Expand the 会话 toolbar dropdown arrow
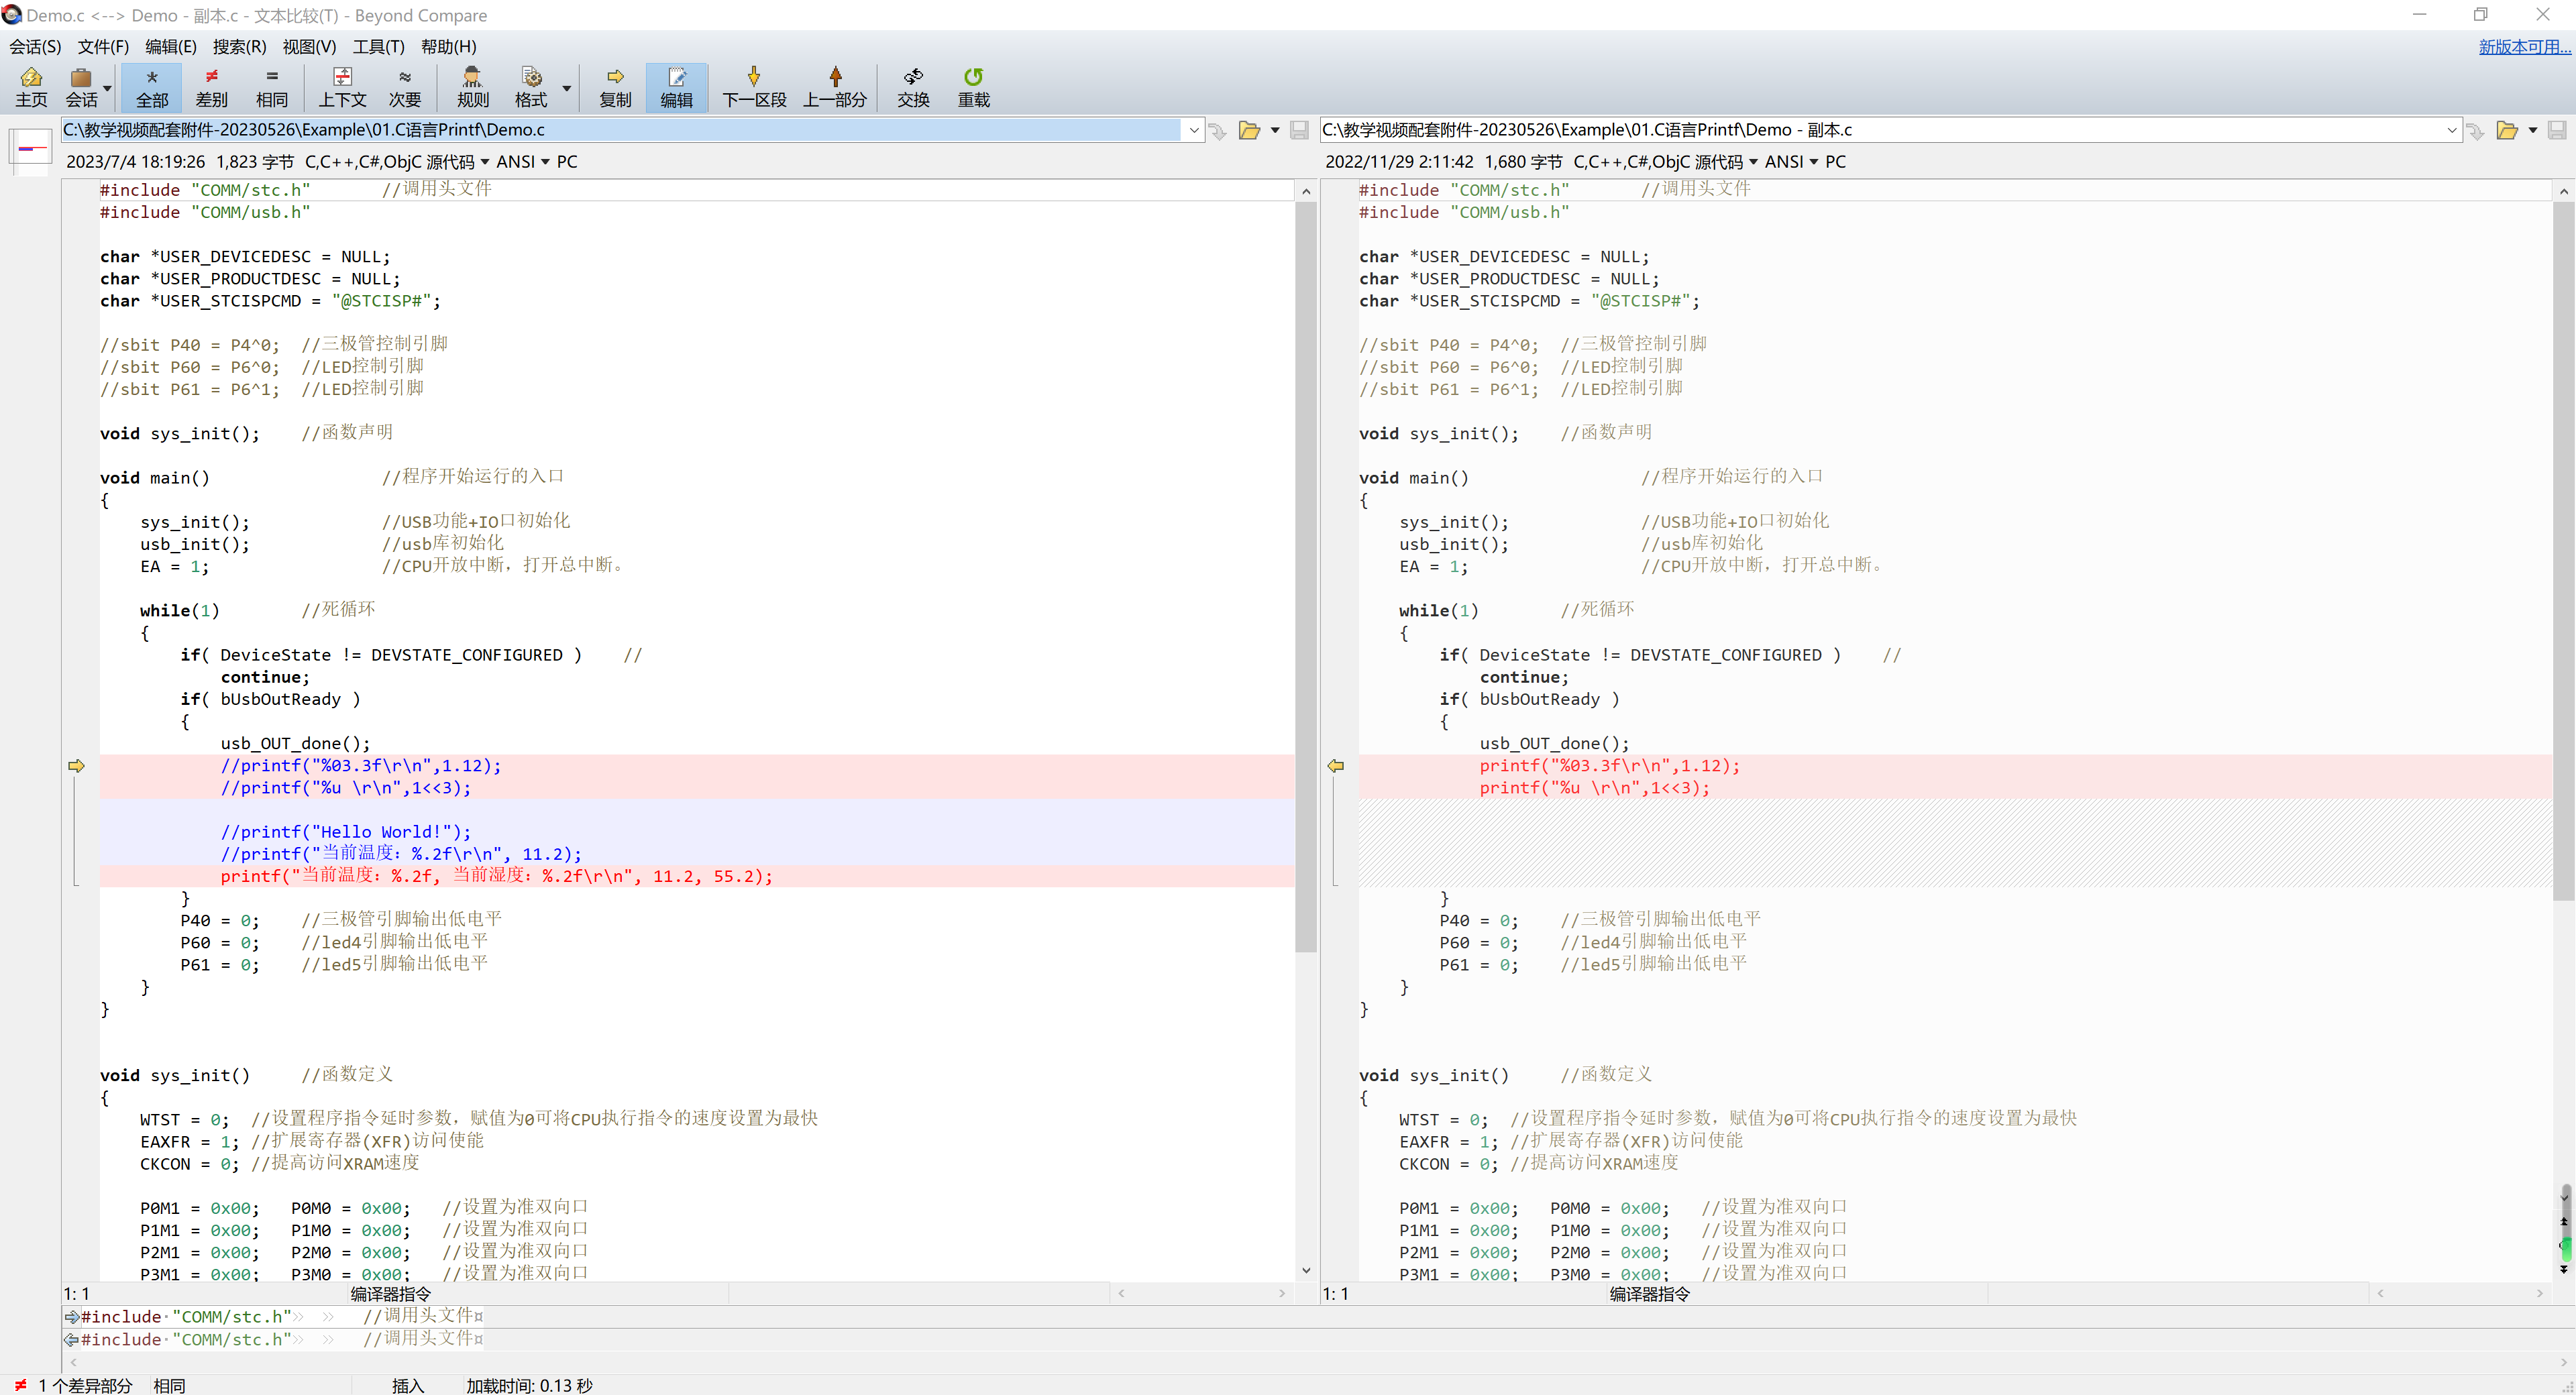Viewport: 2576px width, 1395px height. tap(108, 88)
